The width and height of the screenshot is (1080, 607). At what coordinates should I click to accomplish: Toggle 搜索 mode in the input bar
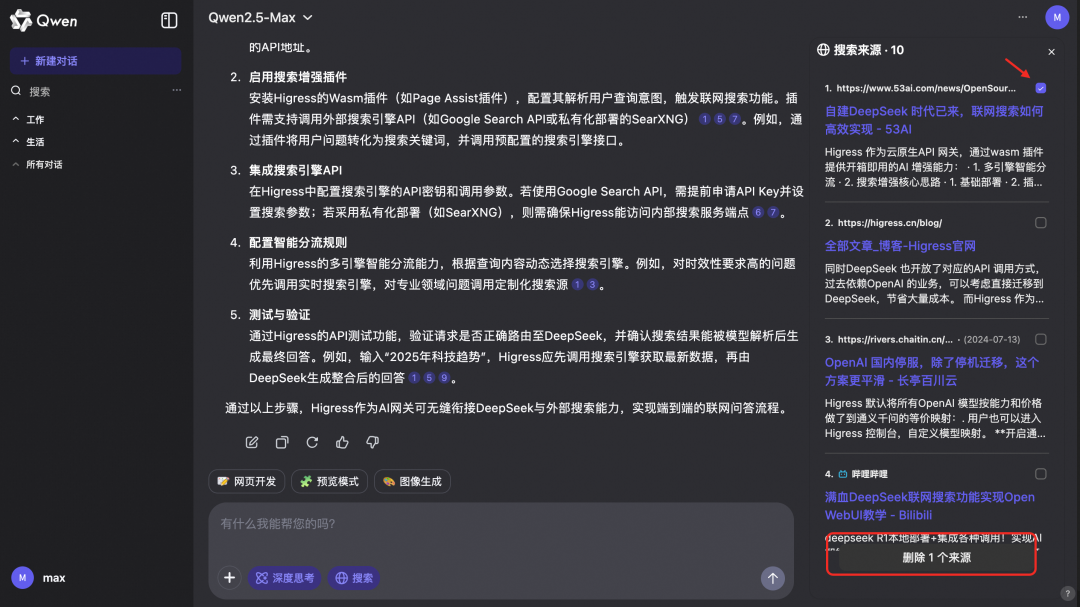tap(353, 577)
